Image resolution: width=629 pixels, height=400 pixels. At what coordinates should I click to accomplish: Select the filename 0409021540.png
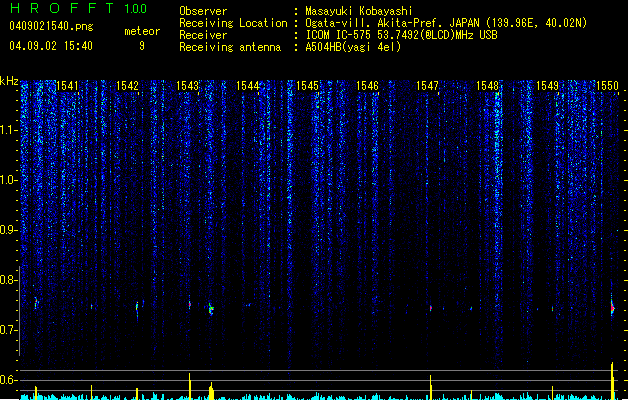click(51, 26)
